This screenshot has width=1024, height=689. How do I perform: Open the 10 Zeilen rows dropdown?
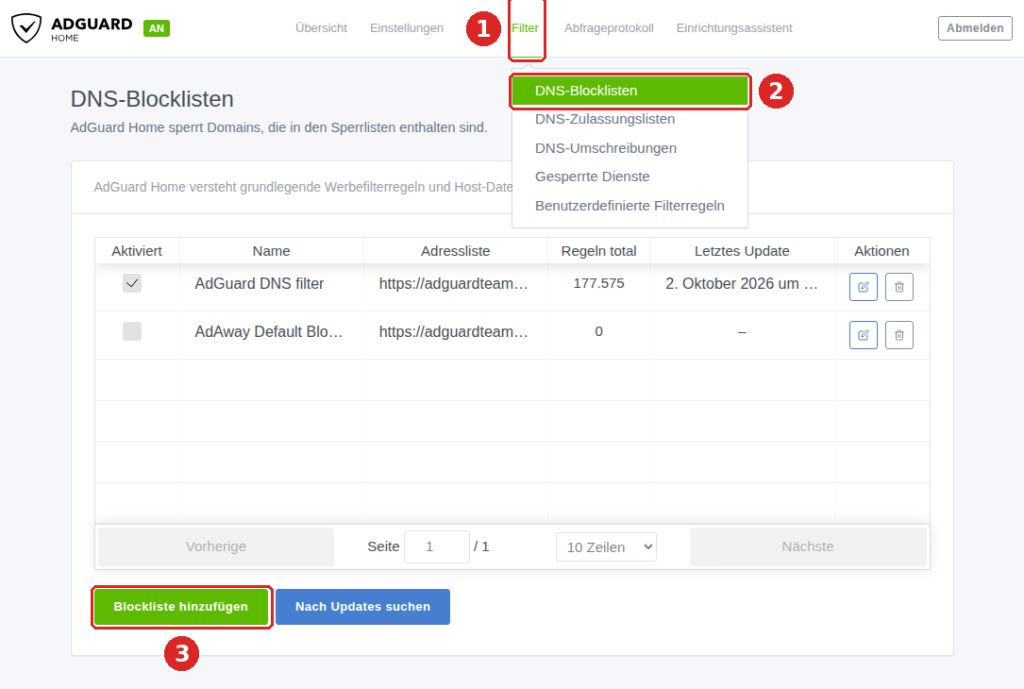(x=606, y=547)
